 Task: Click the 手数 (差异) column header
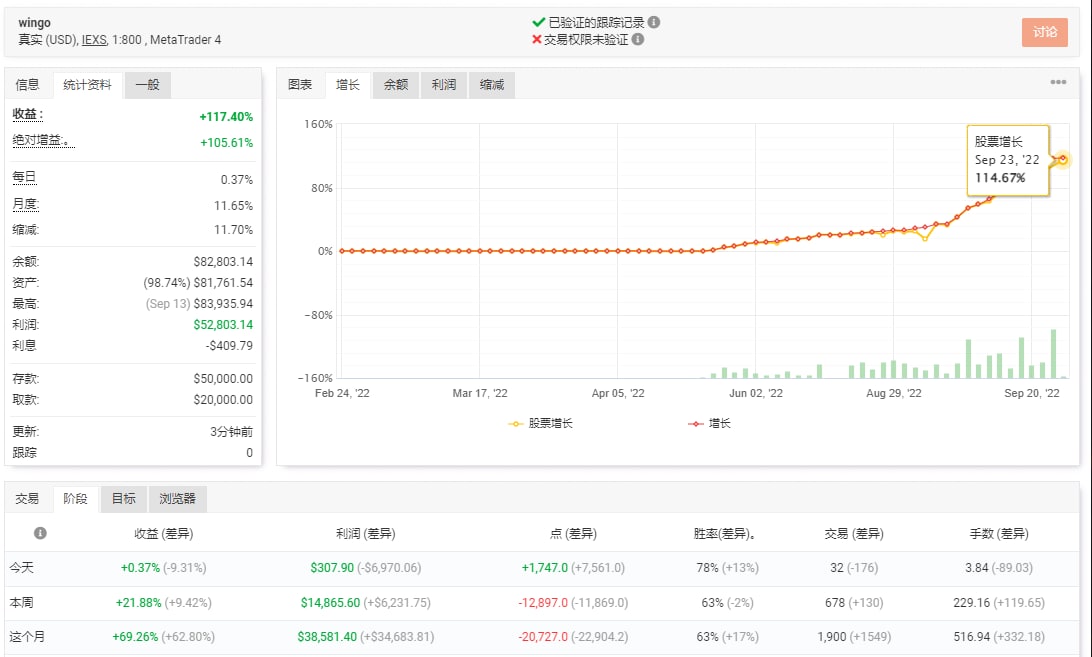tap(999, 534)
